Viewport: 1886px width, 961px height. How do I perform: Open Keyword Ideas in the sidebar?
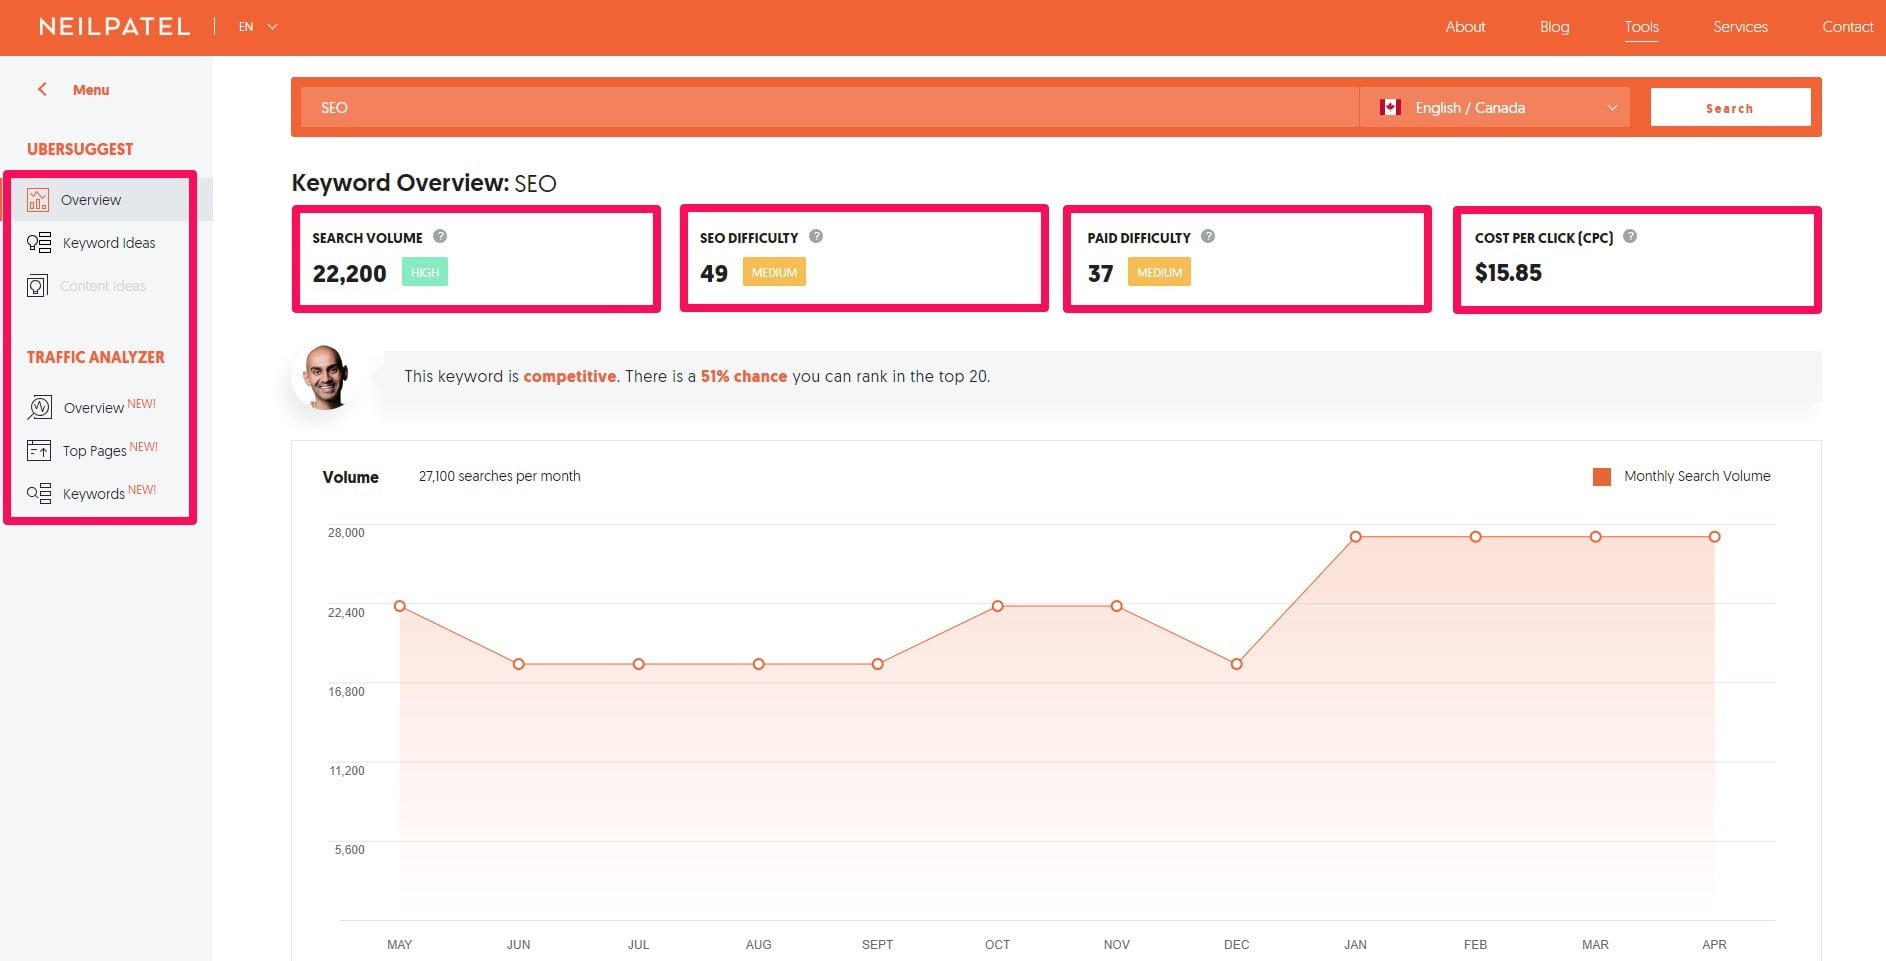(x=109, y=243)
